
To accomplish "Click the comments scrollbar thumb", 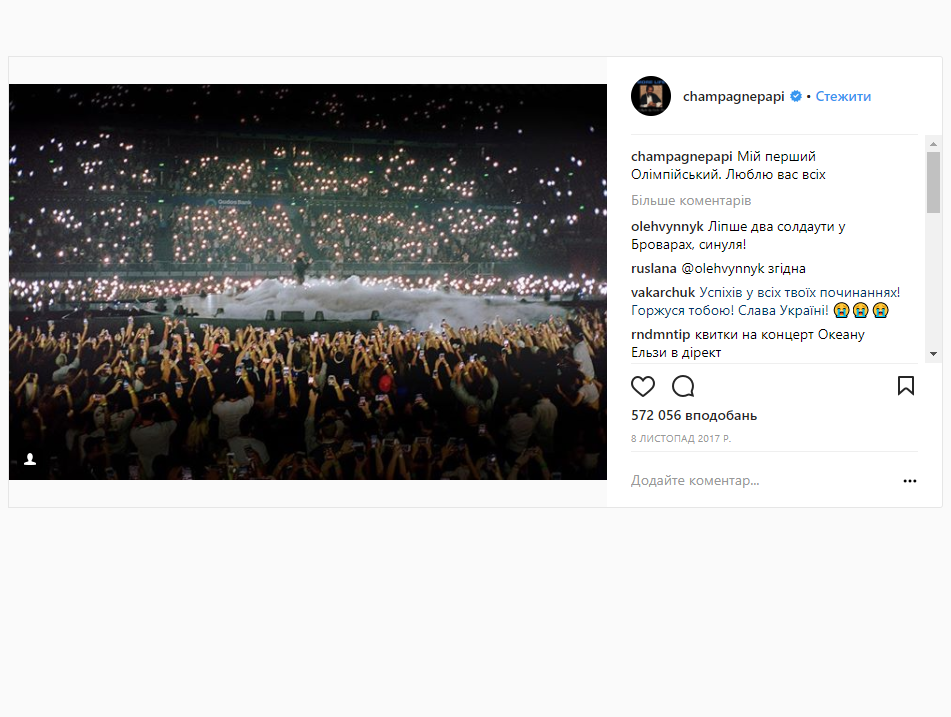I will [x=933, y=183].
